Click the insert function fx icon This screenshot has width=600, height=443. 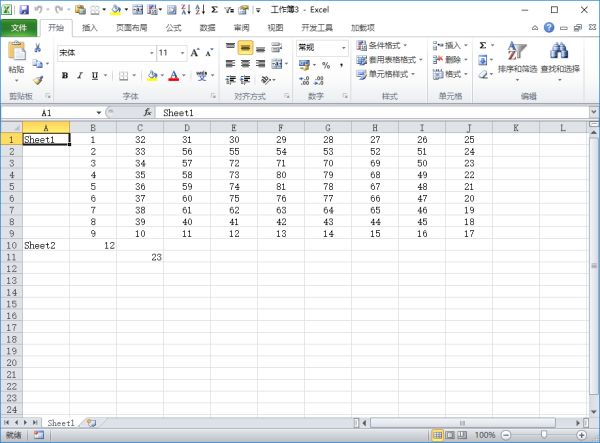[x=148, y=113]
